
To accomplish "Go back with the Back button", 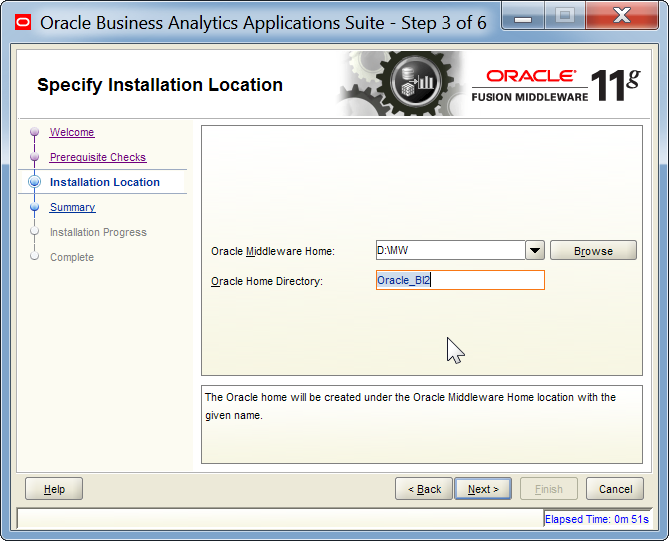I will (424, 489).
